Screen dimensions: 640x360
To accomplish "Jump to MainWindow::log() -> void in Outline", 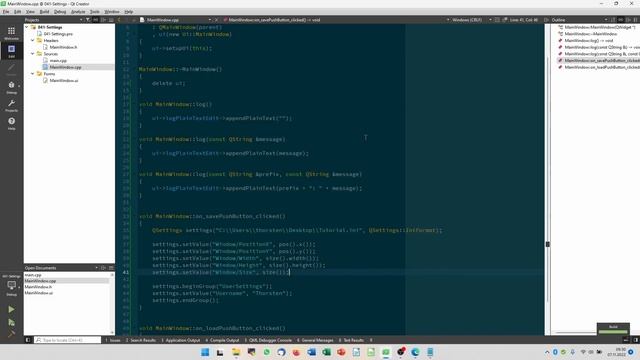I will 589,40.
